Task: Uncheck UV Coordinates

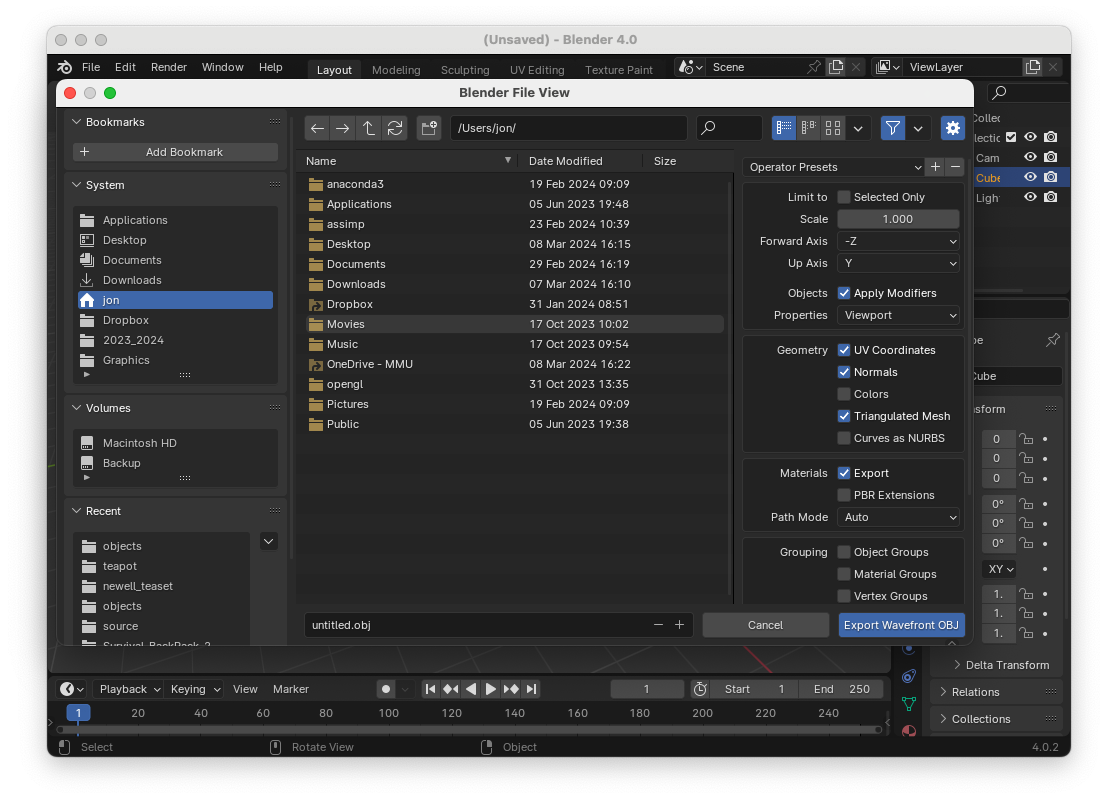Action: point(844,350)
